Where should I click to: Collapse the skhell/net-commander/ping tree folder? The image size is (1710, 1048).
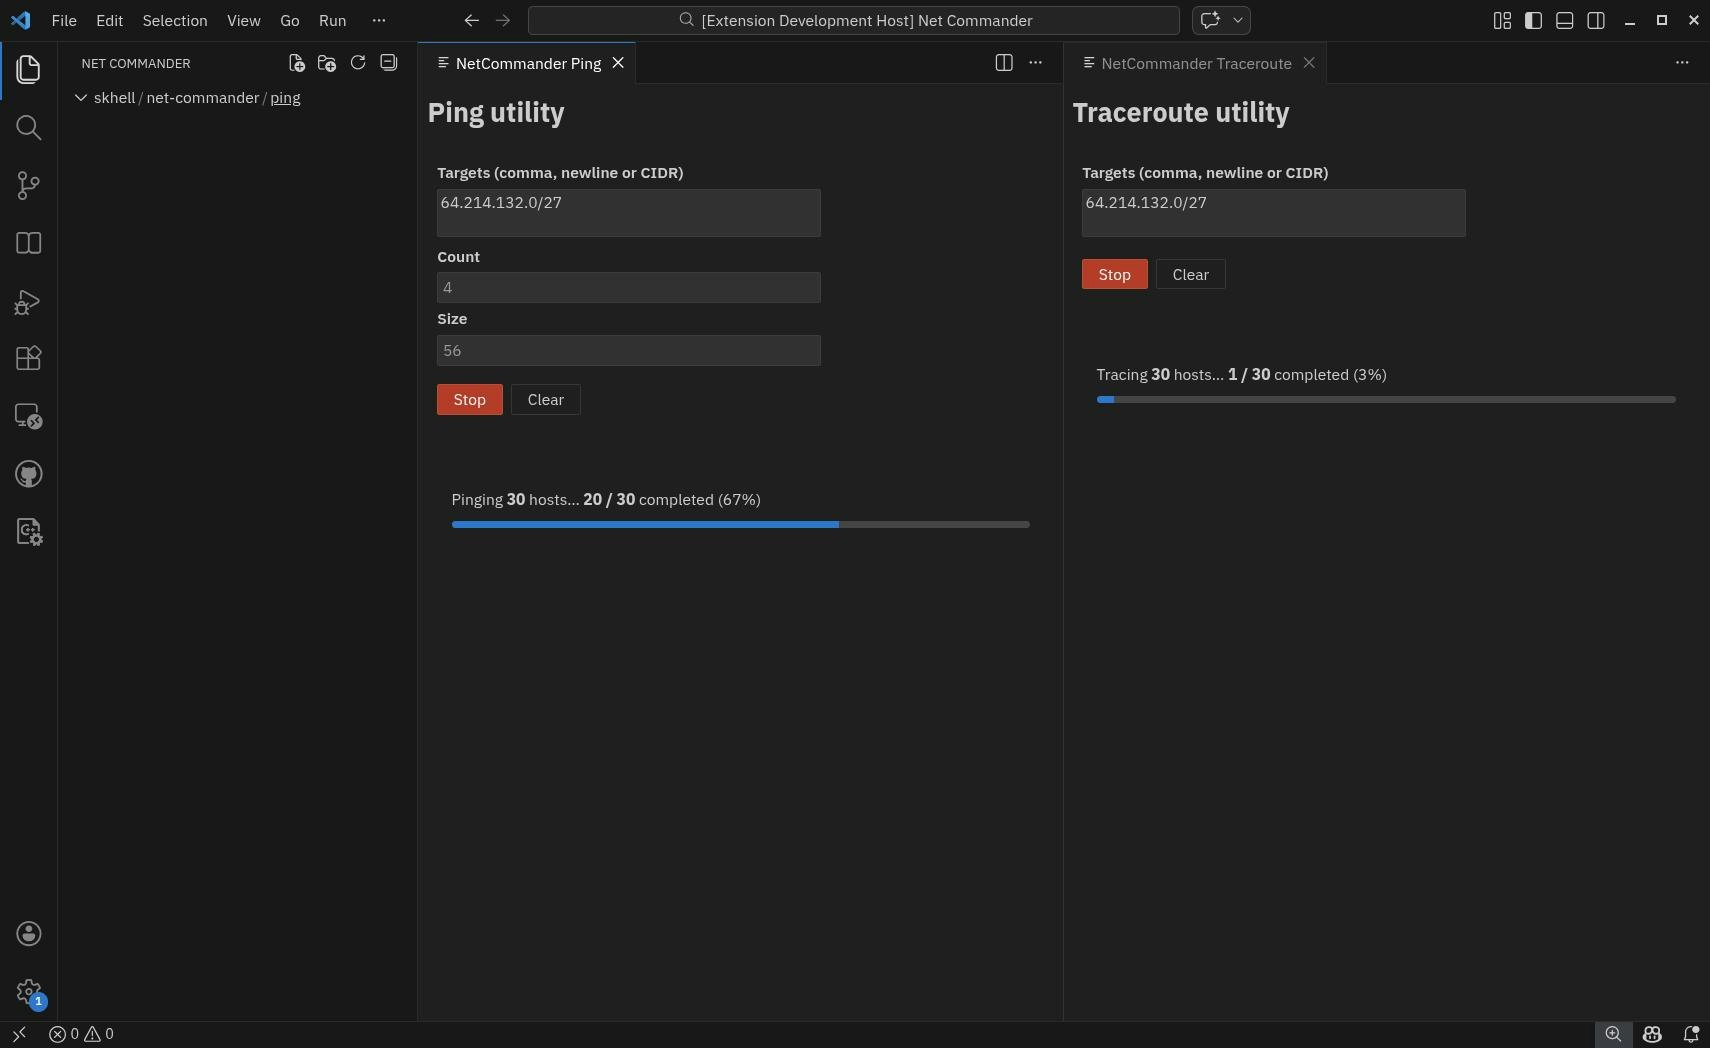81,98
